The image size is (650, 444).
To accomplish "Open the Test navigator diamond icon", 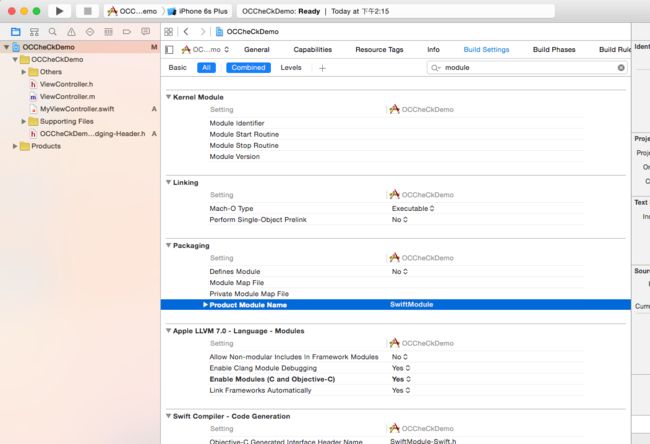I will pyautogui.click(x=90, y=32).
